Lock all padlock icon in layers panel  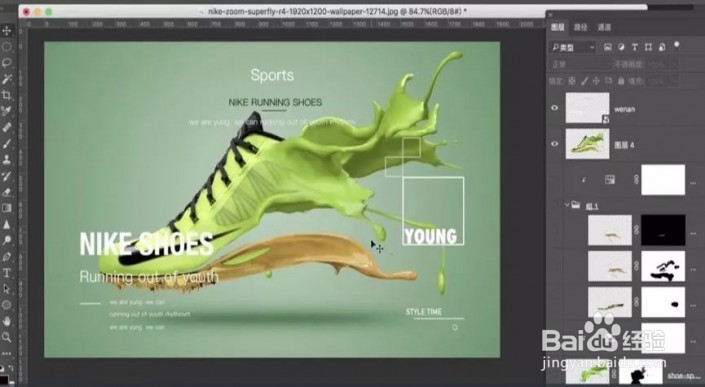(x=620, y=81)
